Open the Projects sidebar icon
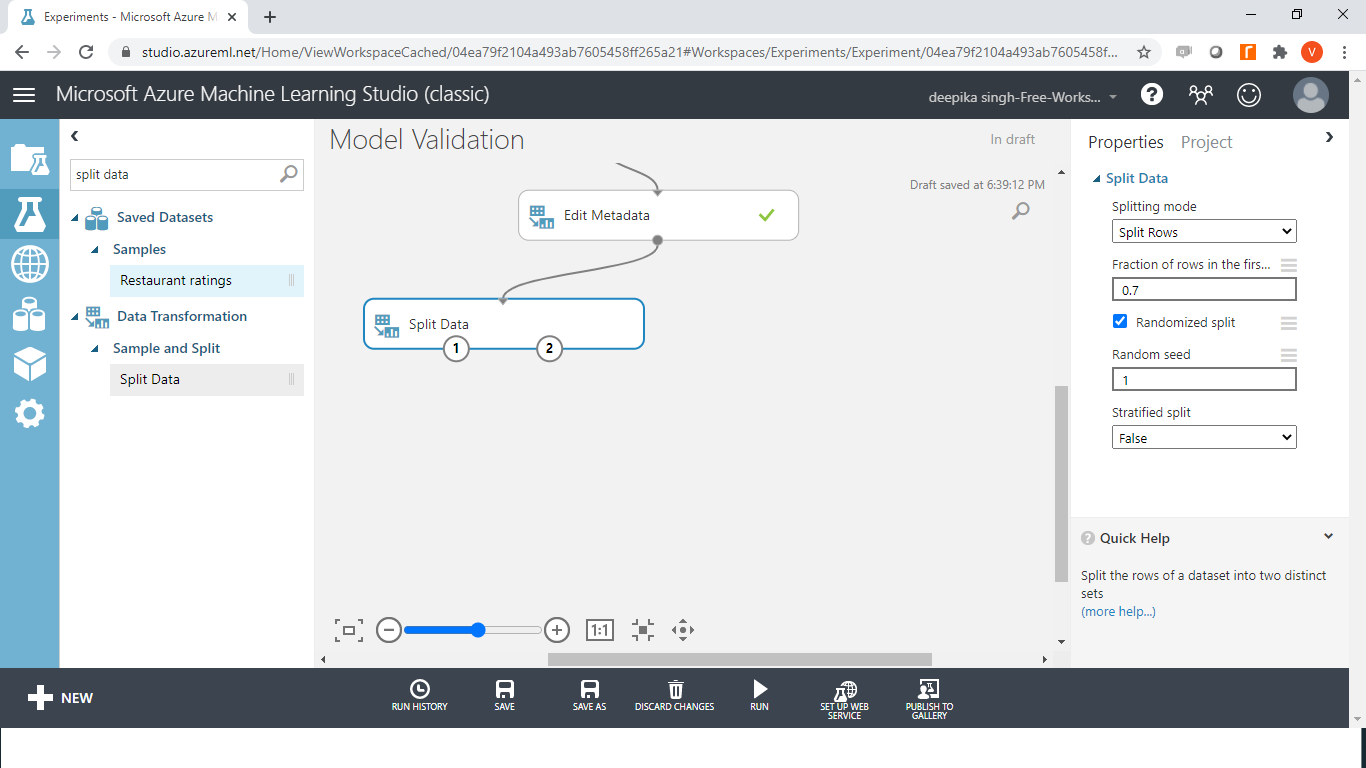The image size is (1366, 768). 29,159
